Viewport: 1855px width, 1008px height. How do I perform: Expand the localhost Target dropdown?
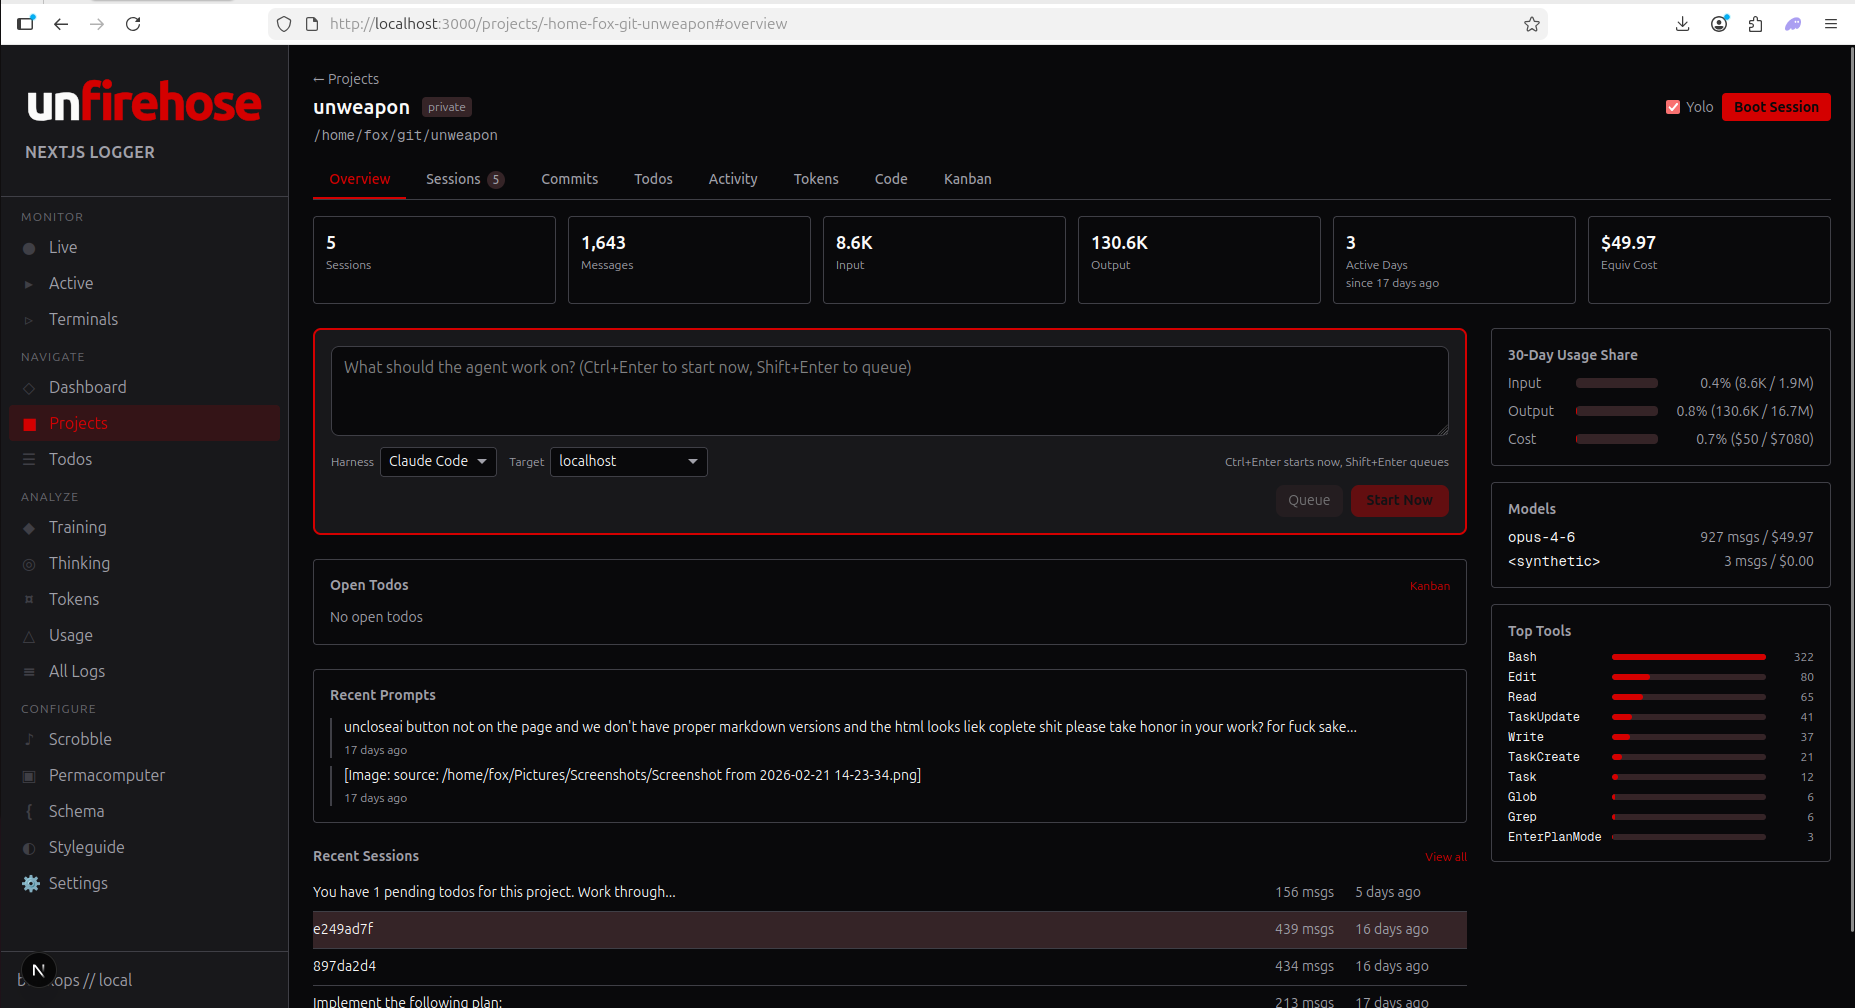pyautogui.click(x=628, y=461)
